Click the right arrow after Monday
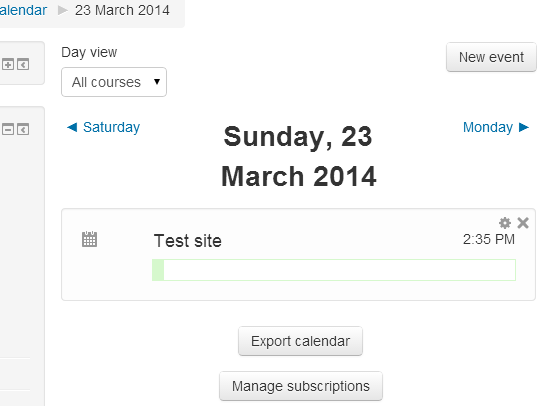Screen dimensions: 555x406 524,127
